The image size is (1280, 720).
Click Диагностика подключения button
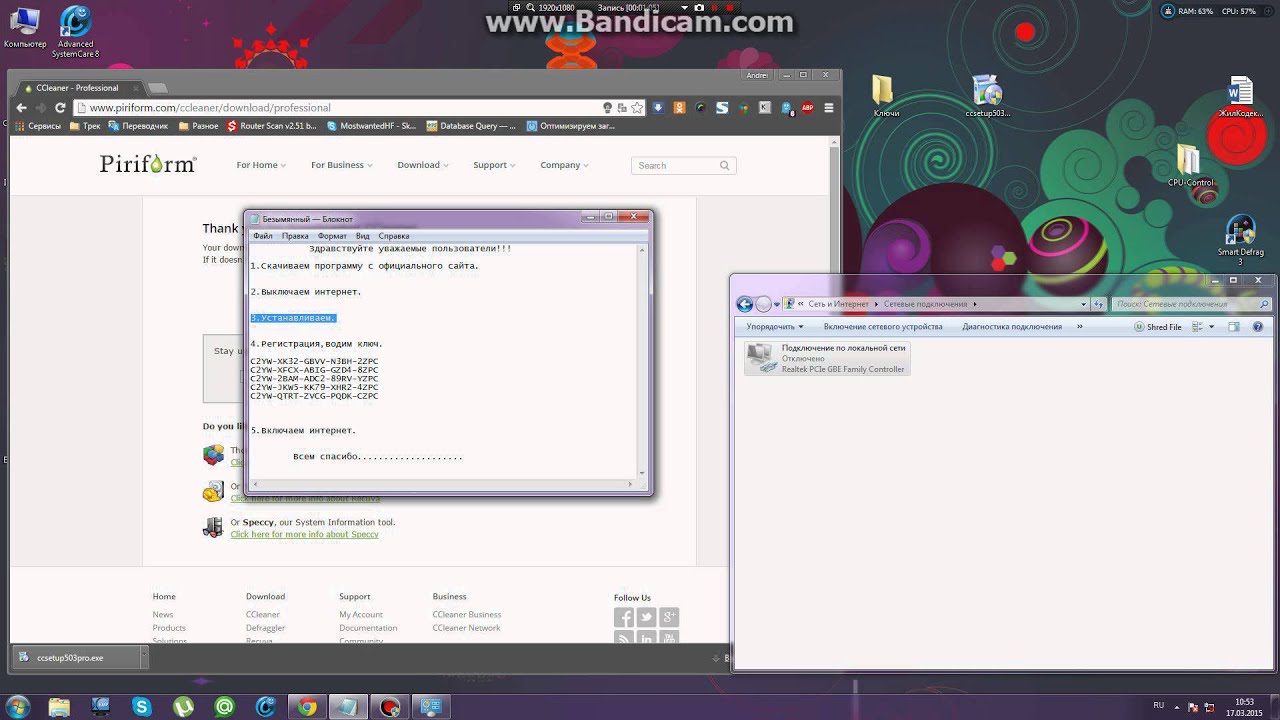(x=1012, y=327)
